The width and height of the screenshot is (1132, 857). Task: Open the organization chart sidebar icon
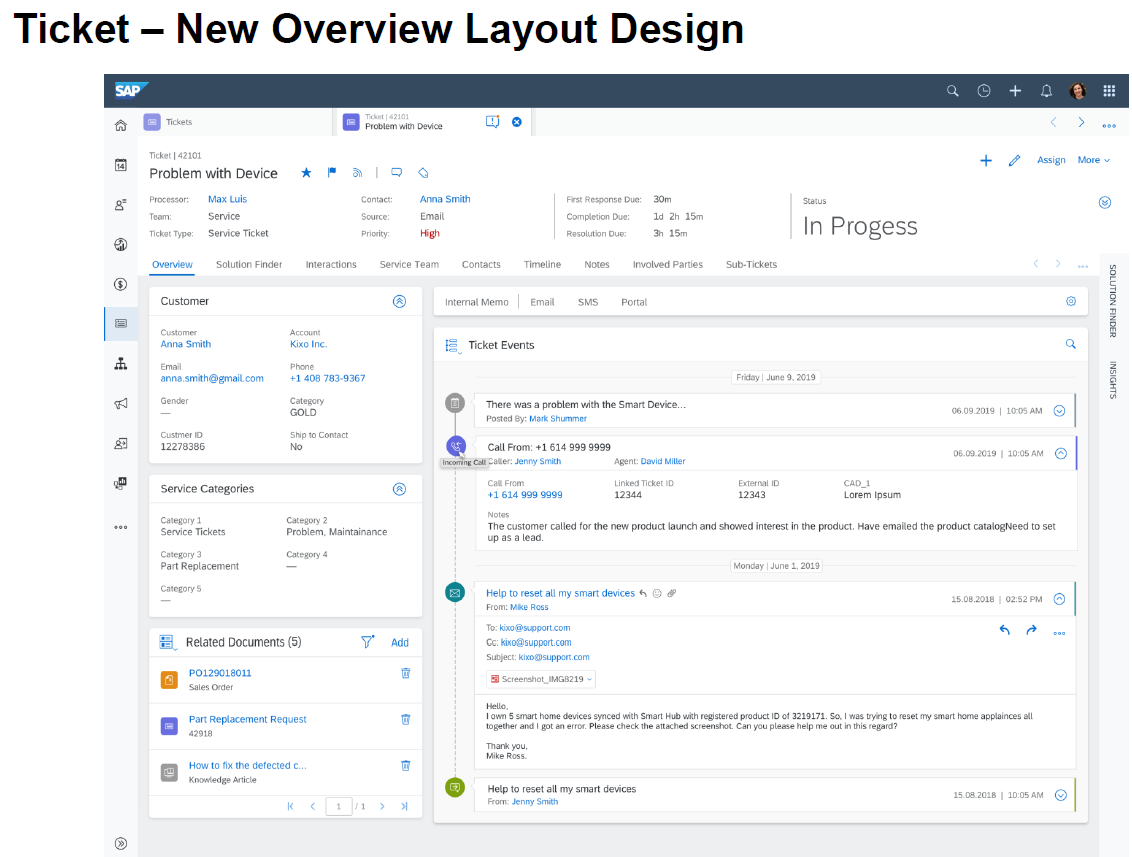pyautogui.click(x=121, y=364)
